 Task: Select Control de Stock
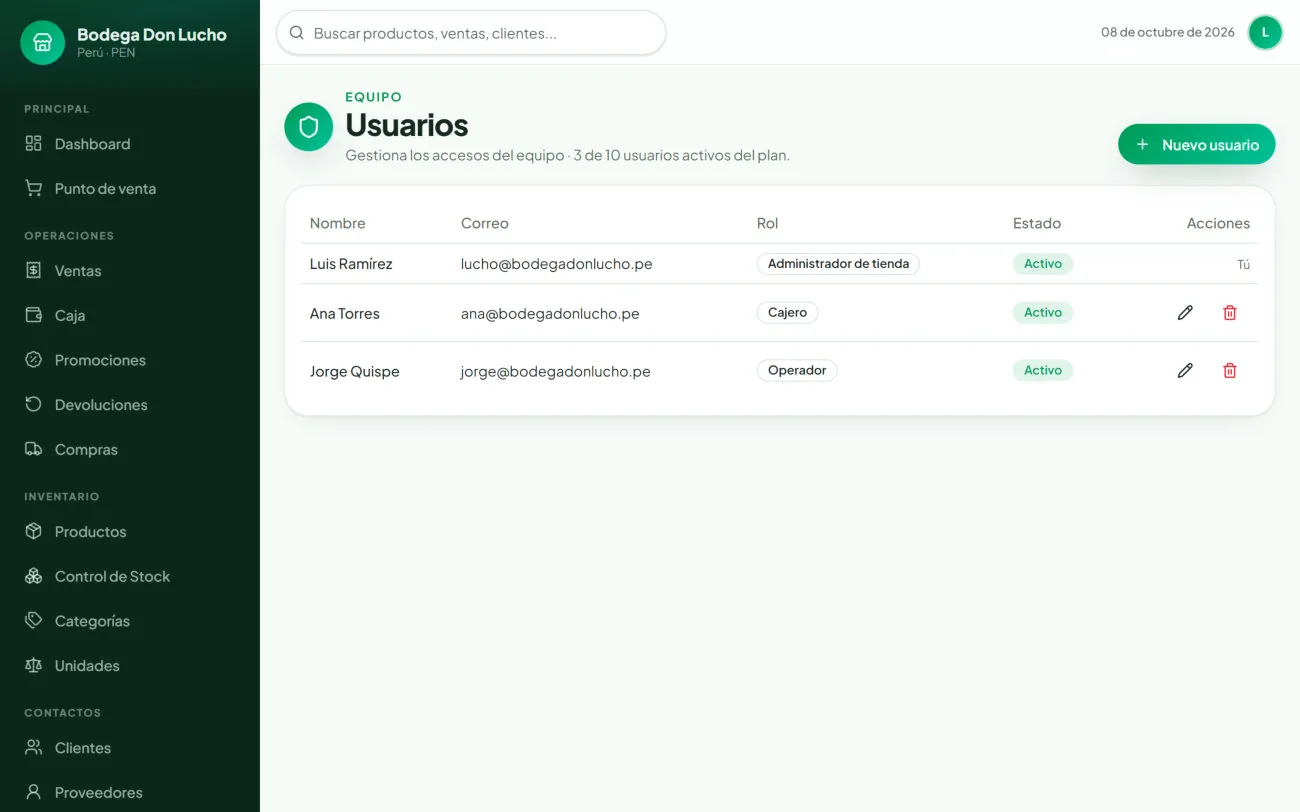coord(130,576)
